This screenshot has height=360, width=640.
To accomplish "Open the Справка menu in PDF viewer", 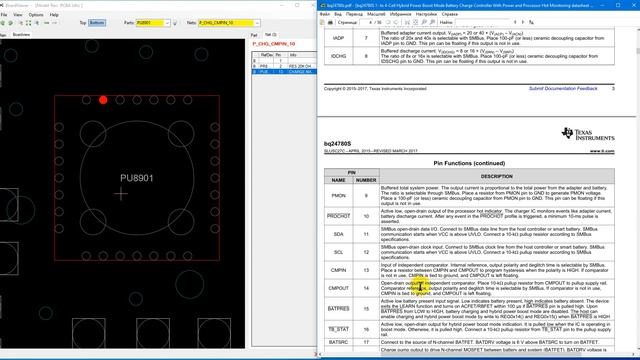I will pyautogui.click(x=449, y=14).
